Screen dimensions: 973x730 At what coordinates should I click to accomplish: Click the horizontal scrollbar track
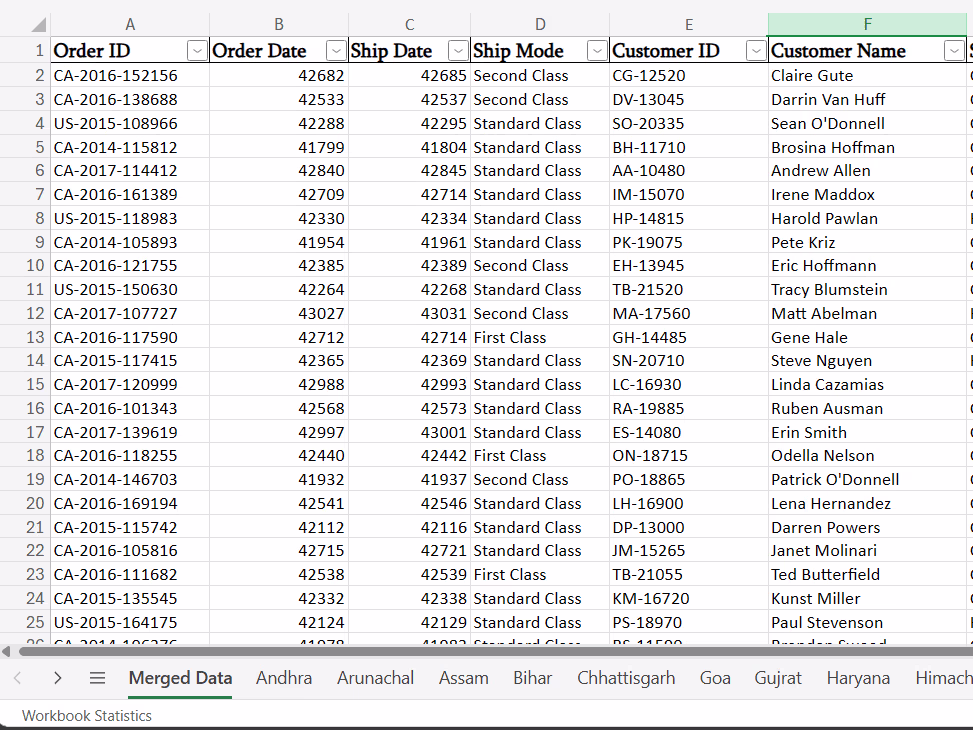click(495, 651)
